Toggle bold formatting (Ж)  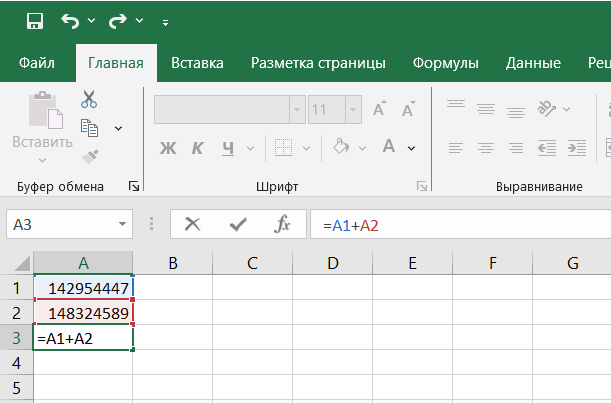167,148
